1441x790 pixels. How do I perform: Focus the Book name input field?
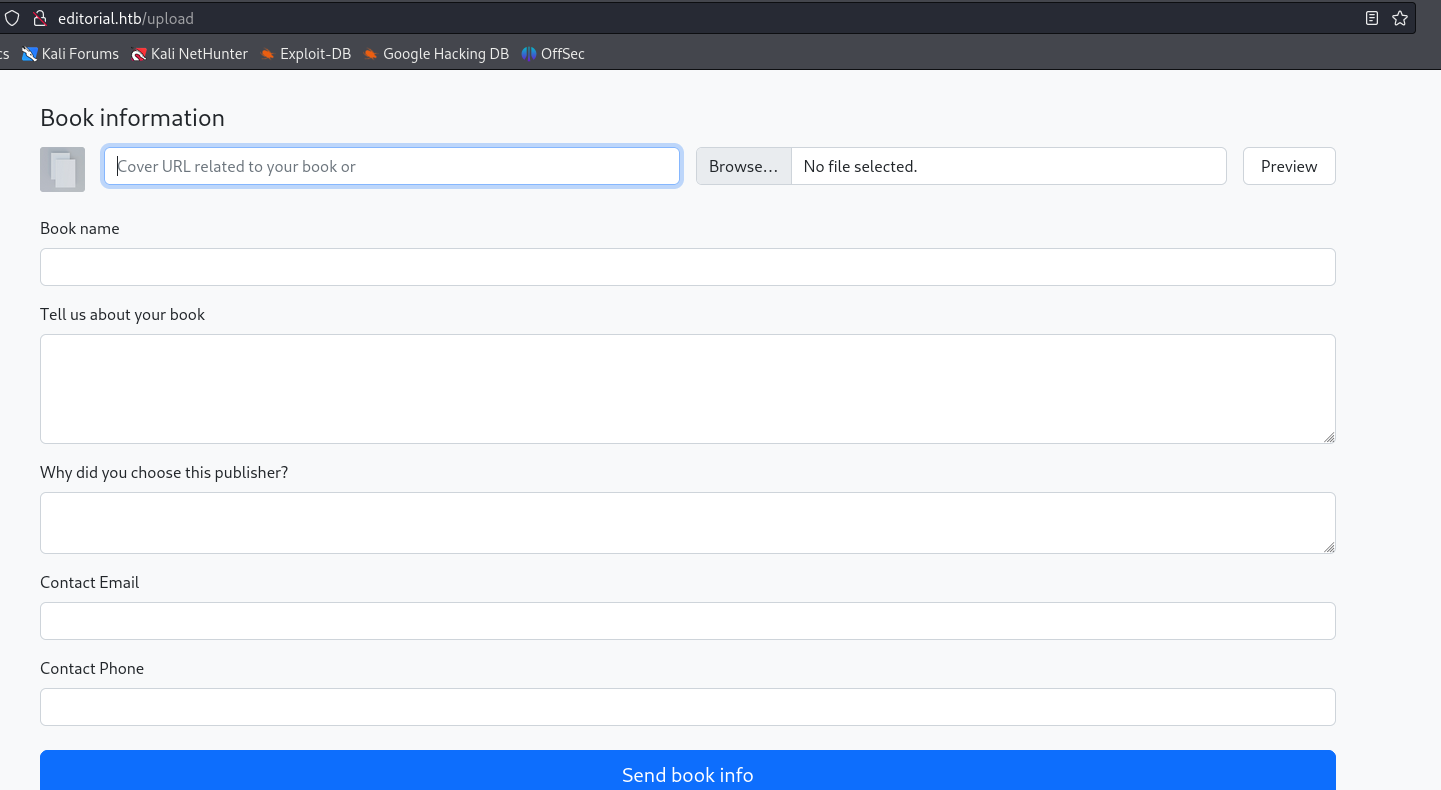[688, 267]
